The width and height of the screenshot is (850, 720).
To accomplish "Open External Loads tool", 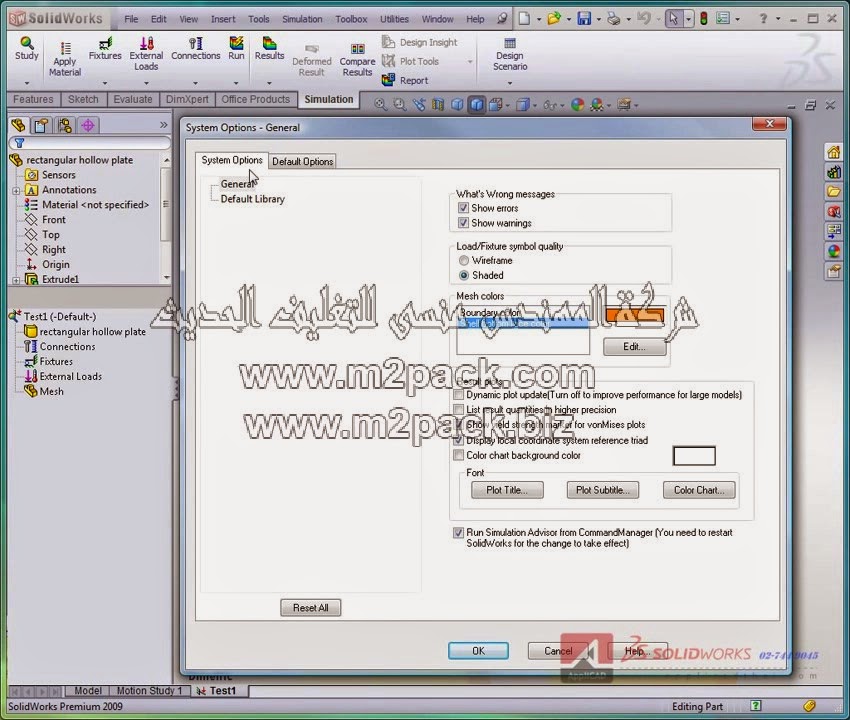I will click(x=146, y=54).
